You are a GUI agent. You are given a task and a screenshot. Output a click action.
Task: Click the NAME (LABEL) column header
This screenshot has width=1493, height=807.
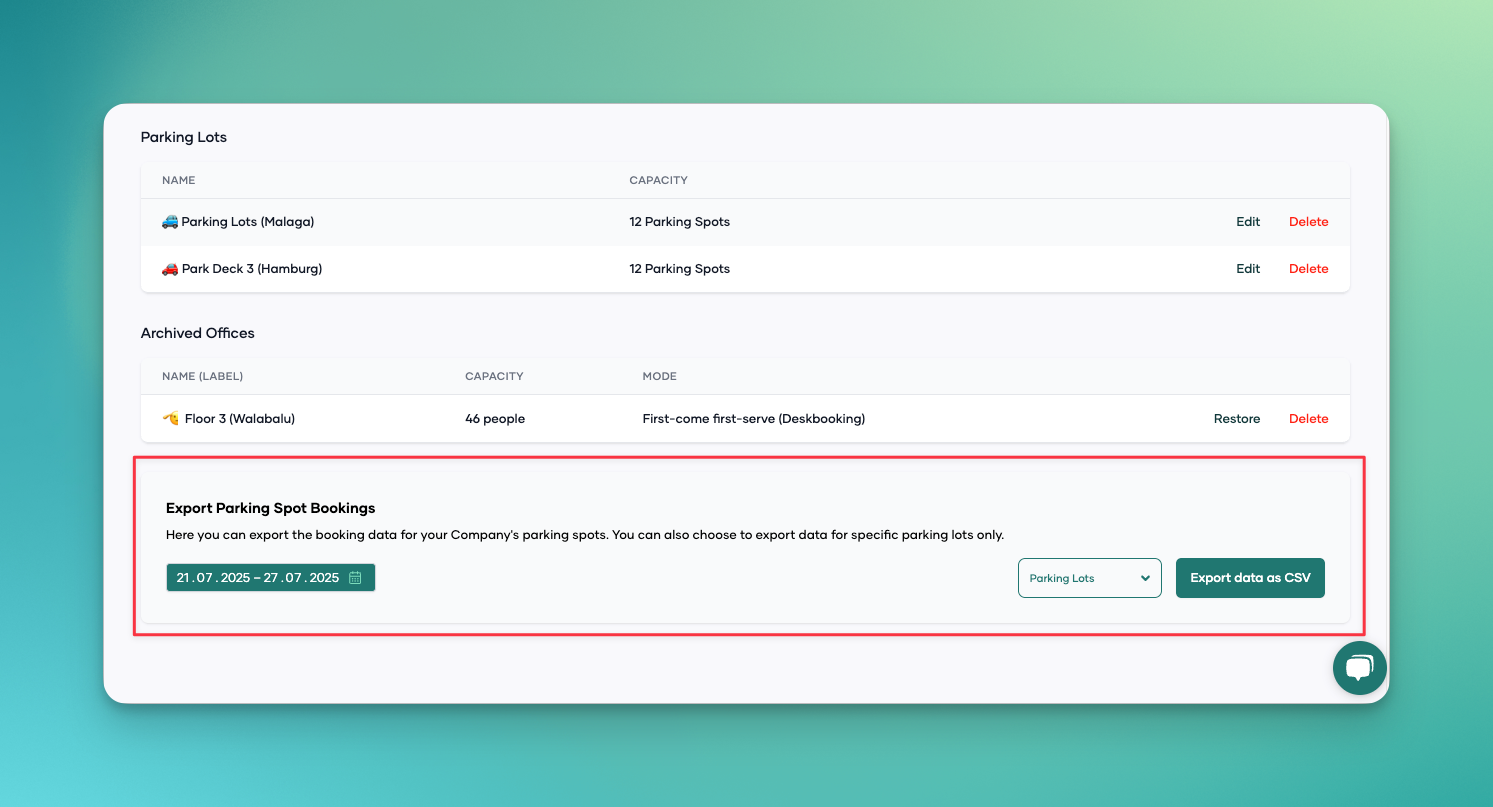pos(202,377)
